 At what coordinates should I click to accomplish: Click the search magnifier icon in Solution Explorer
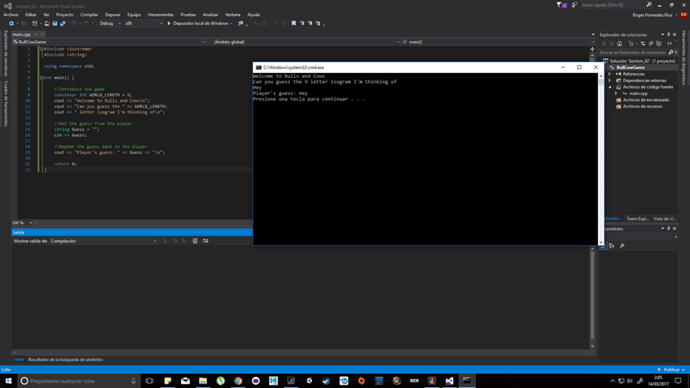pos(671,52)
